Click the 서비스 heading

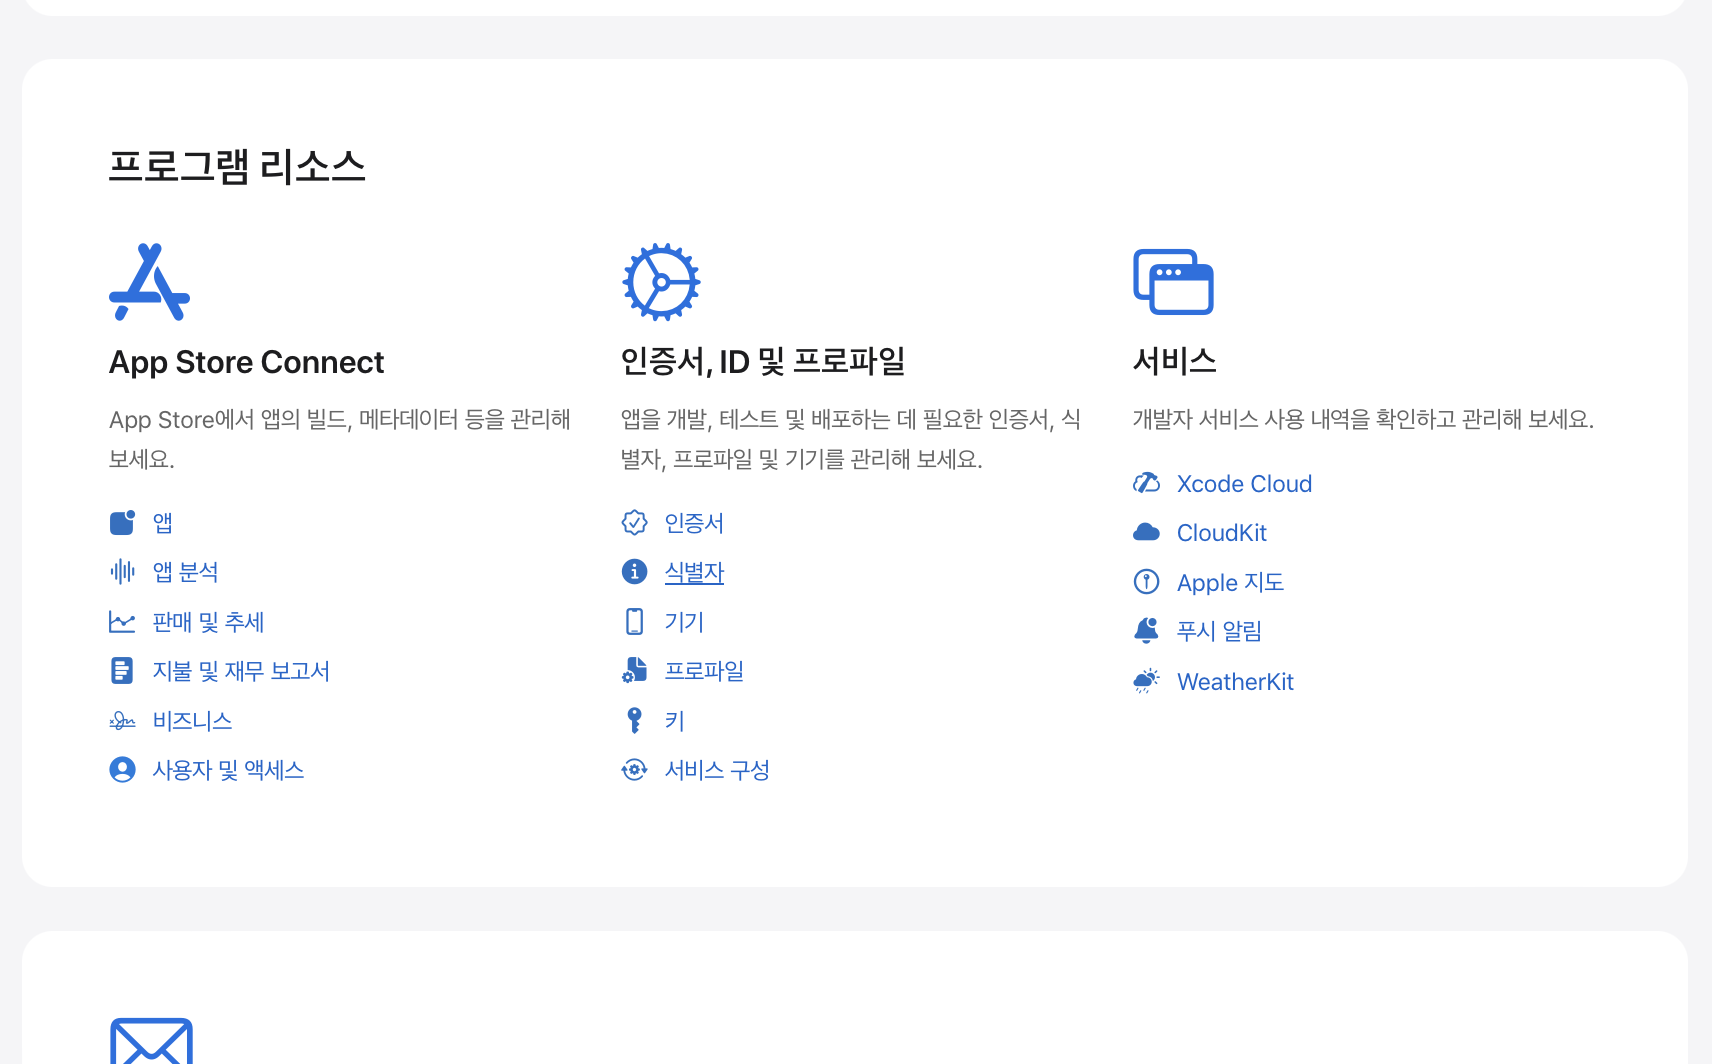(x=1174, y=361)
